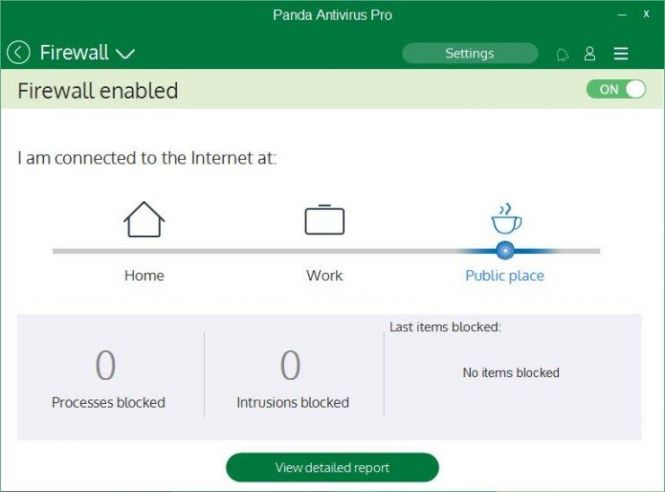Click the Firewall title to switch sections
The height and width of the screenshot is (492, 665).
click(74, 53)
